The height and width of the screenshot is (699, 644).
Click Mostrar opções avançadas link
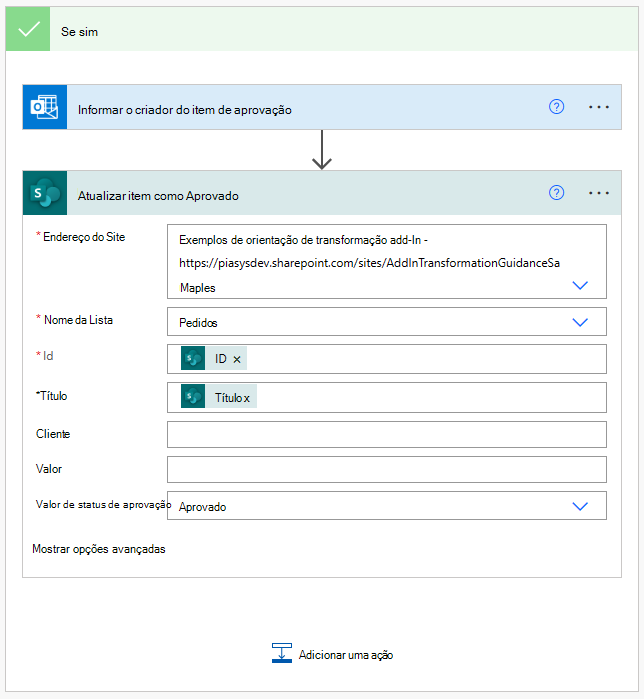[x=98, y=549]
